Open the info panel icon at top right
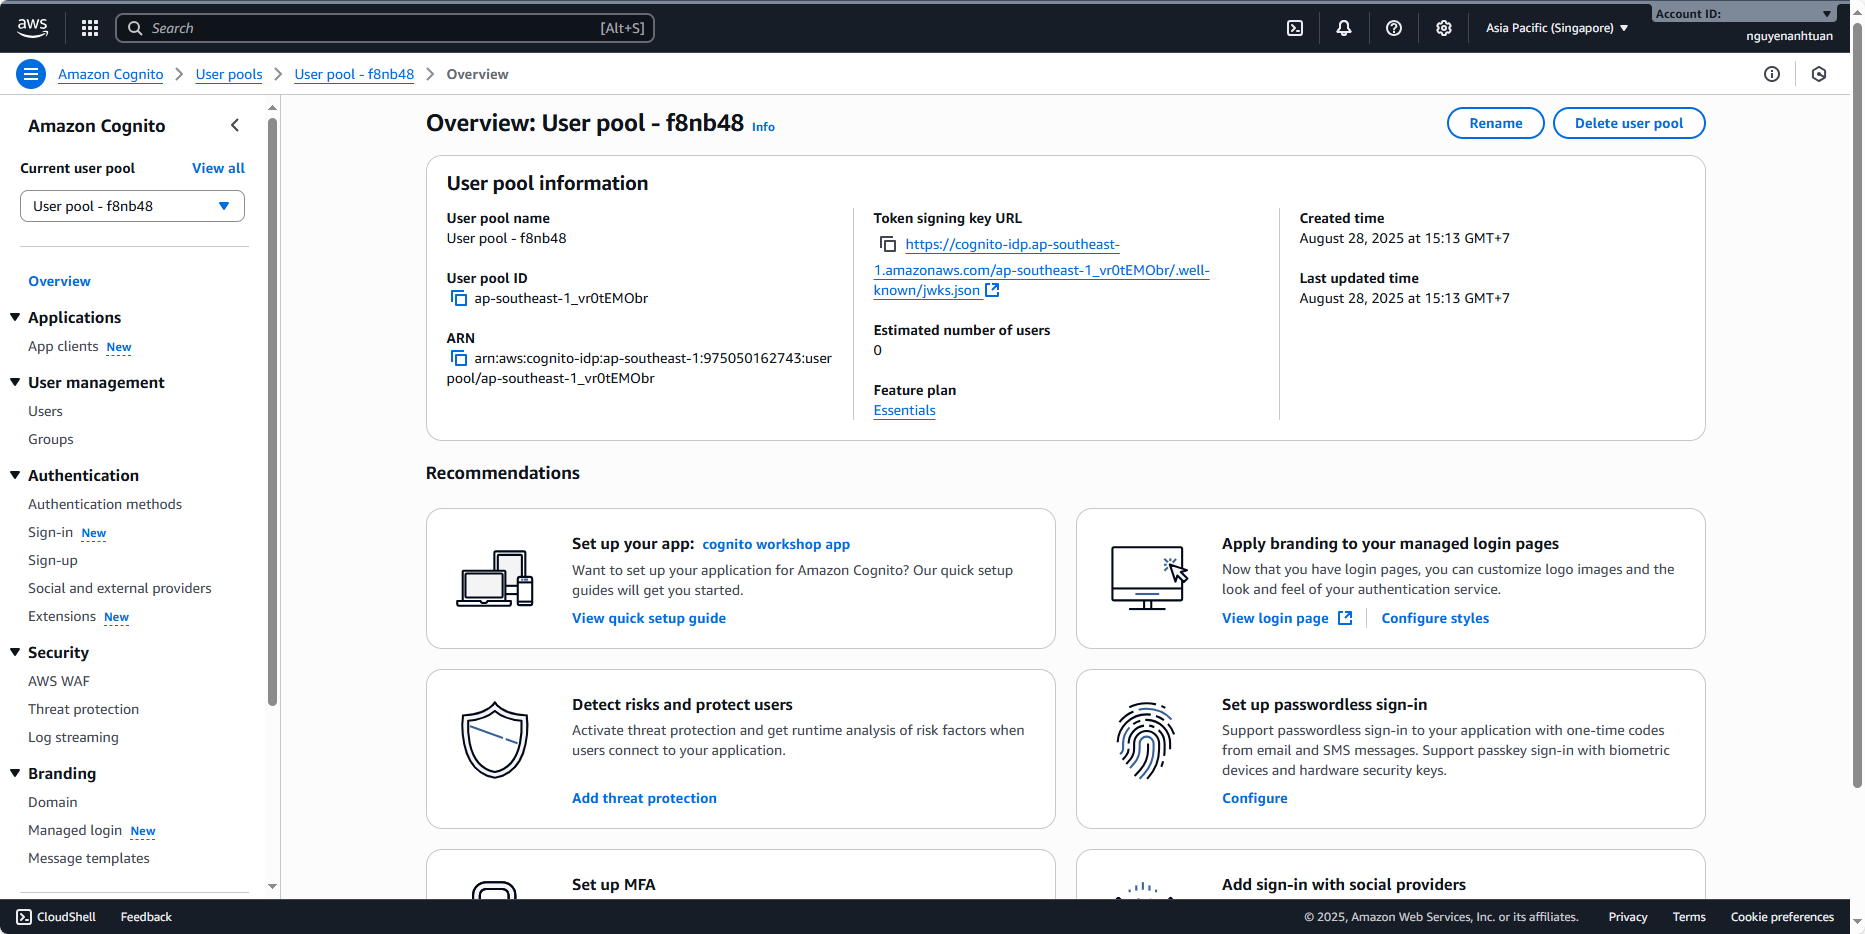The image size is (1865, 934). [1771, 74]
